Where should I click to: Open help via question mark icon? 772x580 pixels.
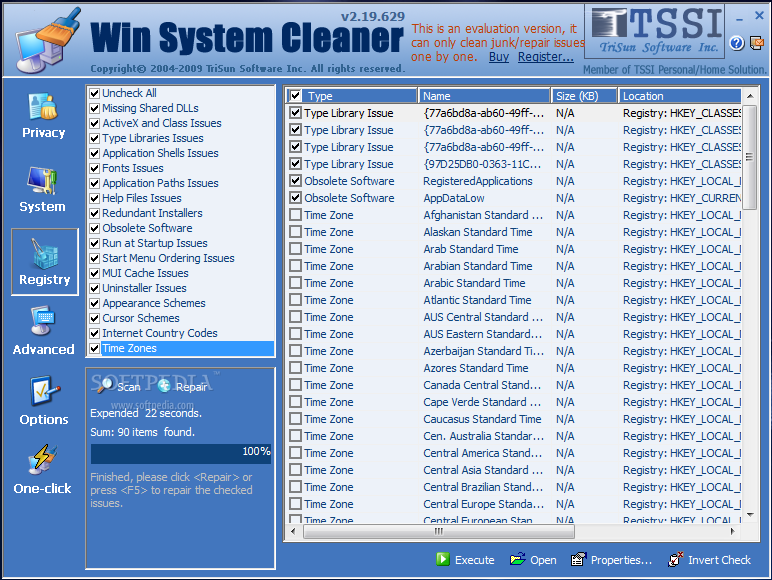click(x=737, y=43)
